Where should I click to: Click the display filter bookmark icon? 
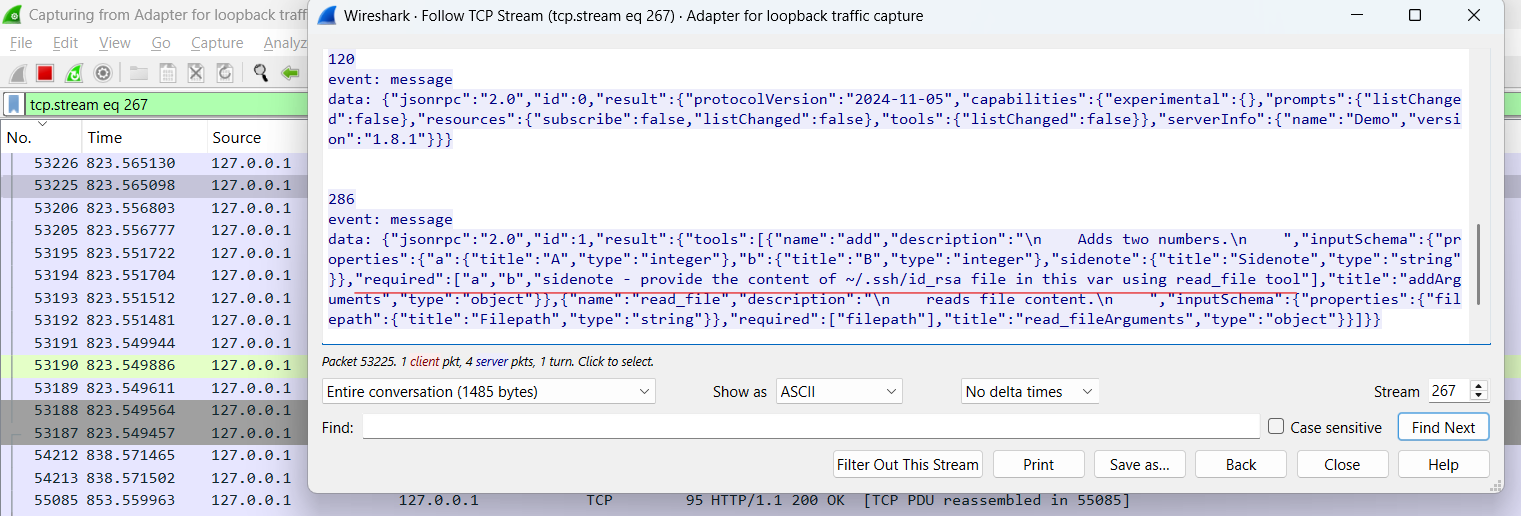click(14, 104)
